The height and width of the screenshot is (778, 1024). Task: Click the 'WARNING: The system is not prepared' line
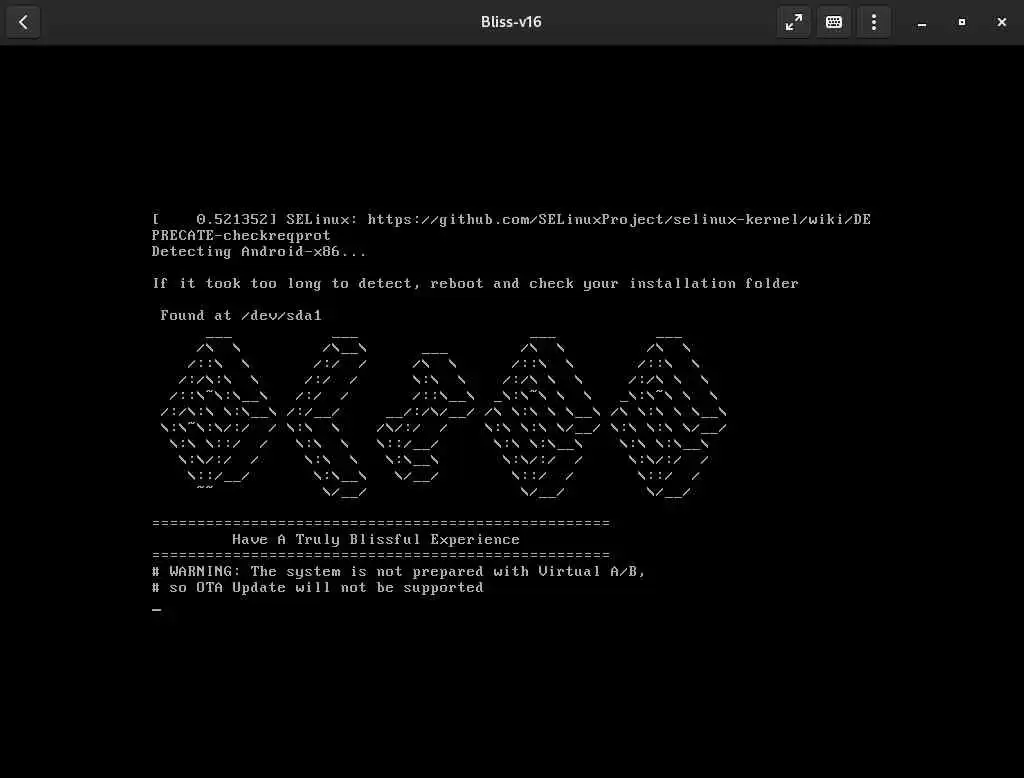coord(398,572)
